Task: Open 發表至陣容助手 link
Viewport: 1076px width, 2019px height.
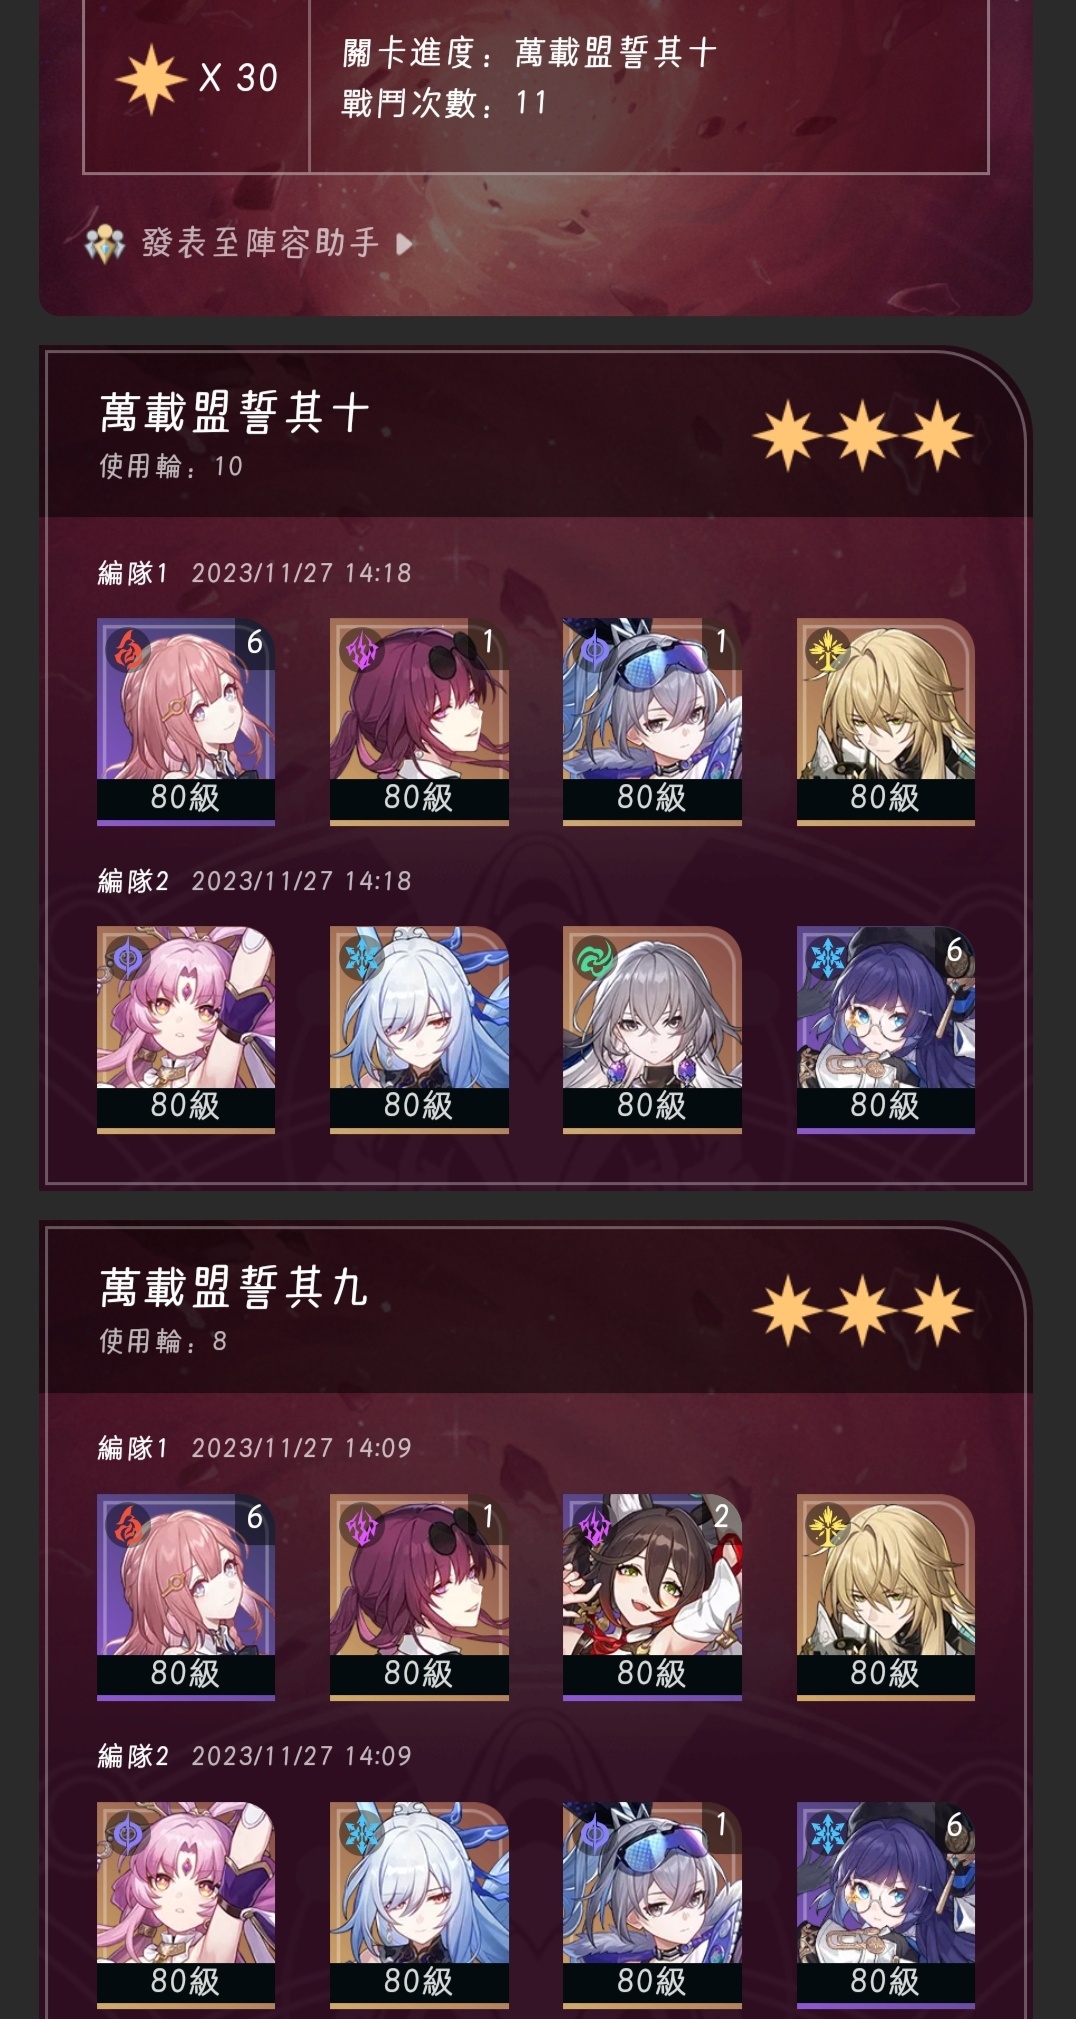Action: click(260, 243)
